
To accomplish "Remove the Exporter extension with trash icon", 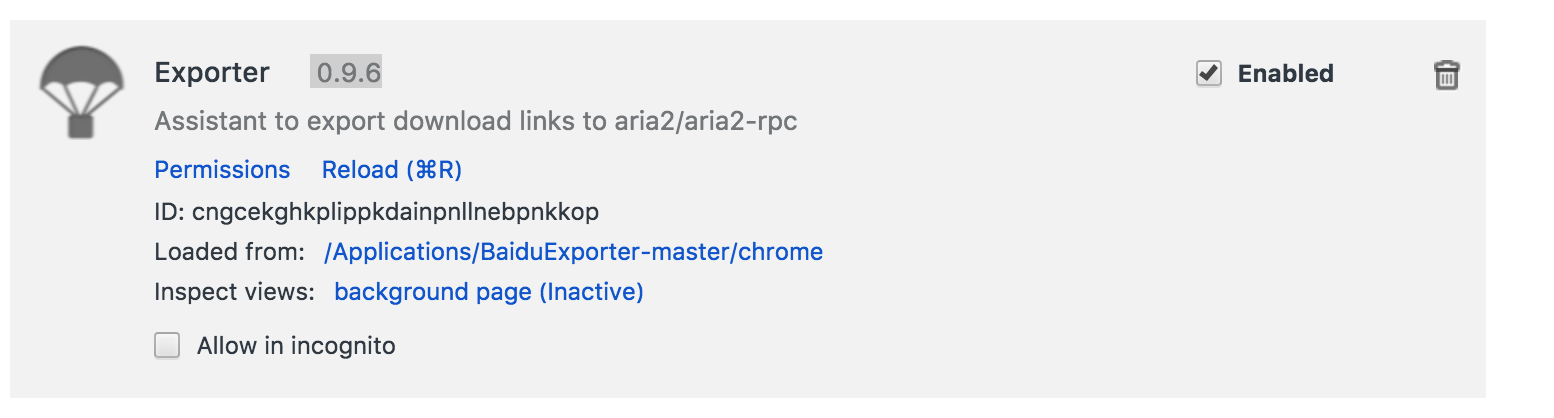I will click(1447, 75).
